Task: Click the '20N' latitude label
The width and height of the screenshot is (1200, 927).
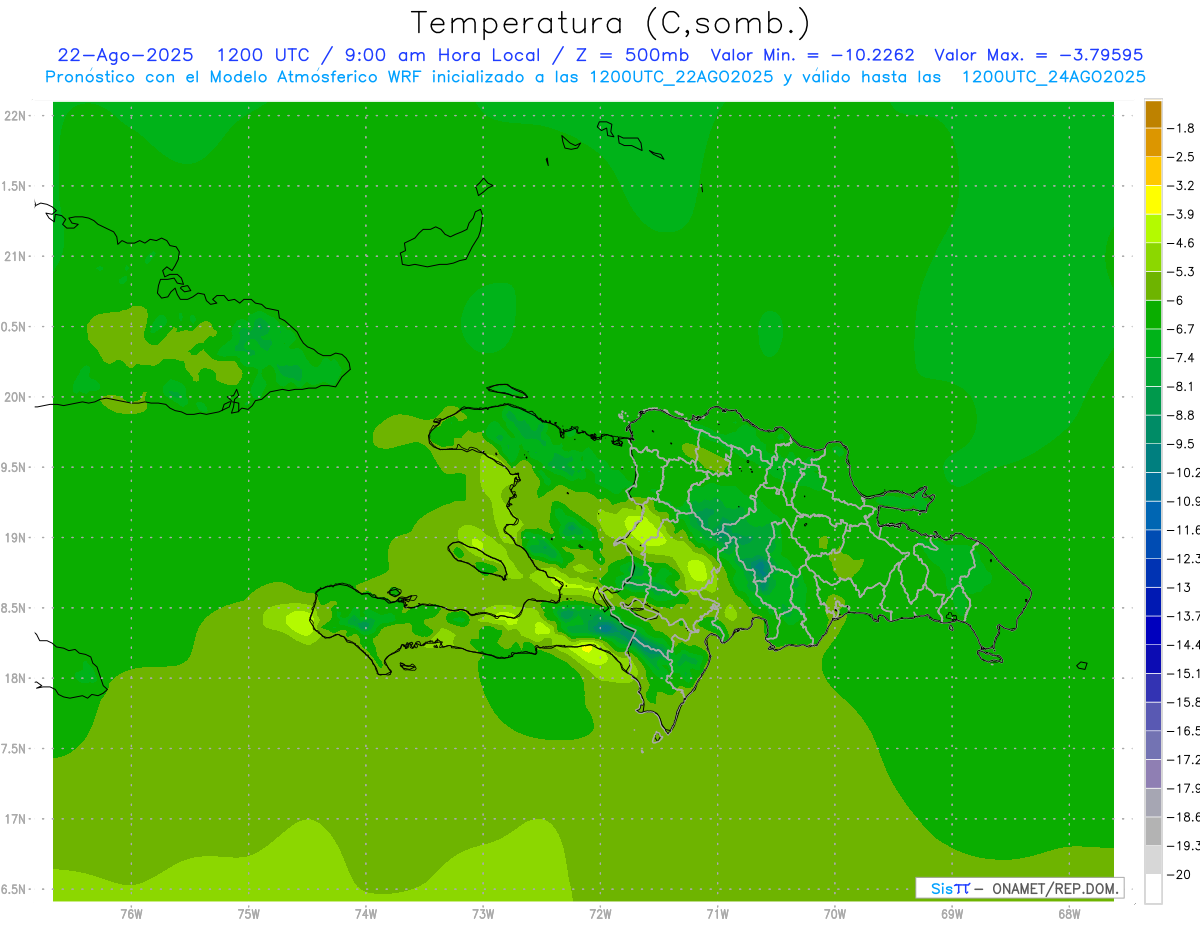Action: 15,397
